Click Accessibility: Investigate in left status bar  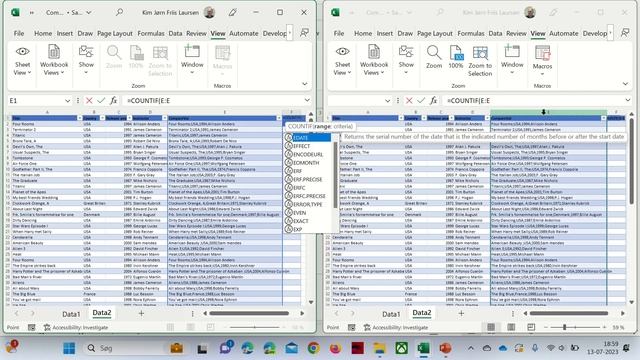tap(76, 327)
